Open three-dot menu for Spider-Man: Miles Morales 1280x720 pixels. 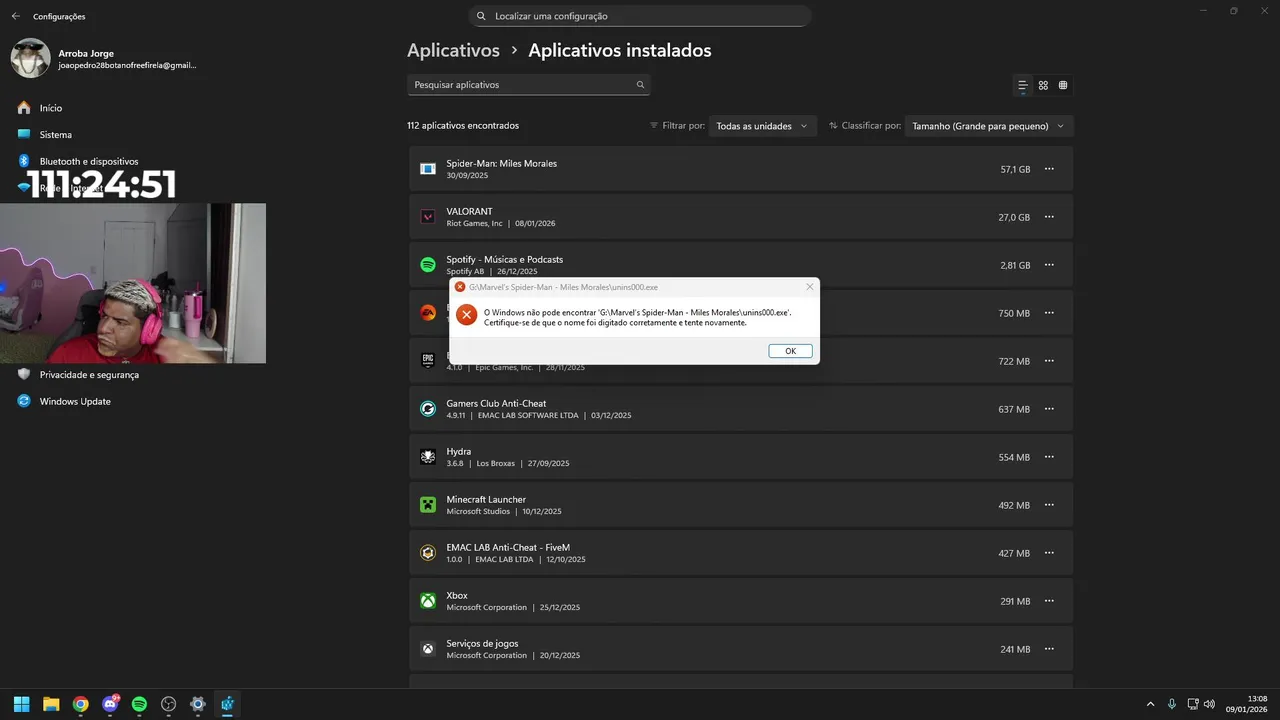point(1049,169)
